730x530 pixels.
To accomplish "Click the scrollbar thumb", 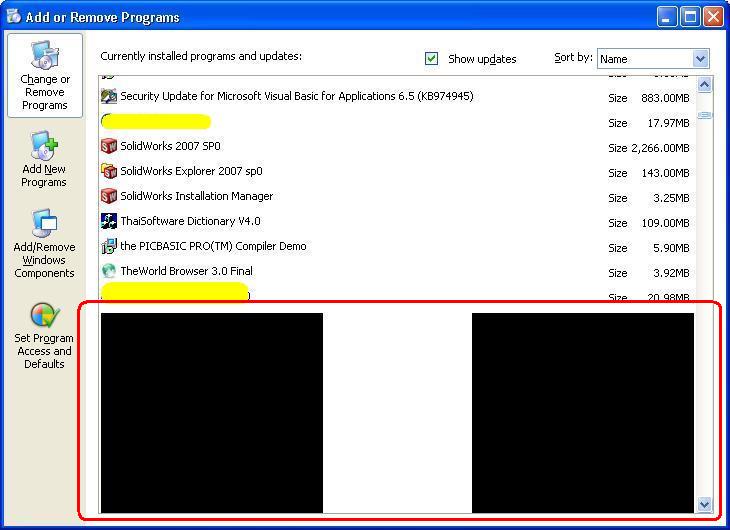I will (704, 115).
